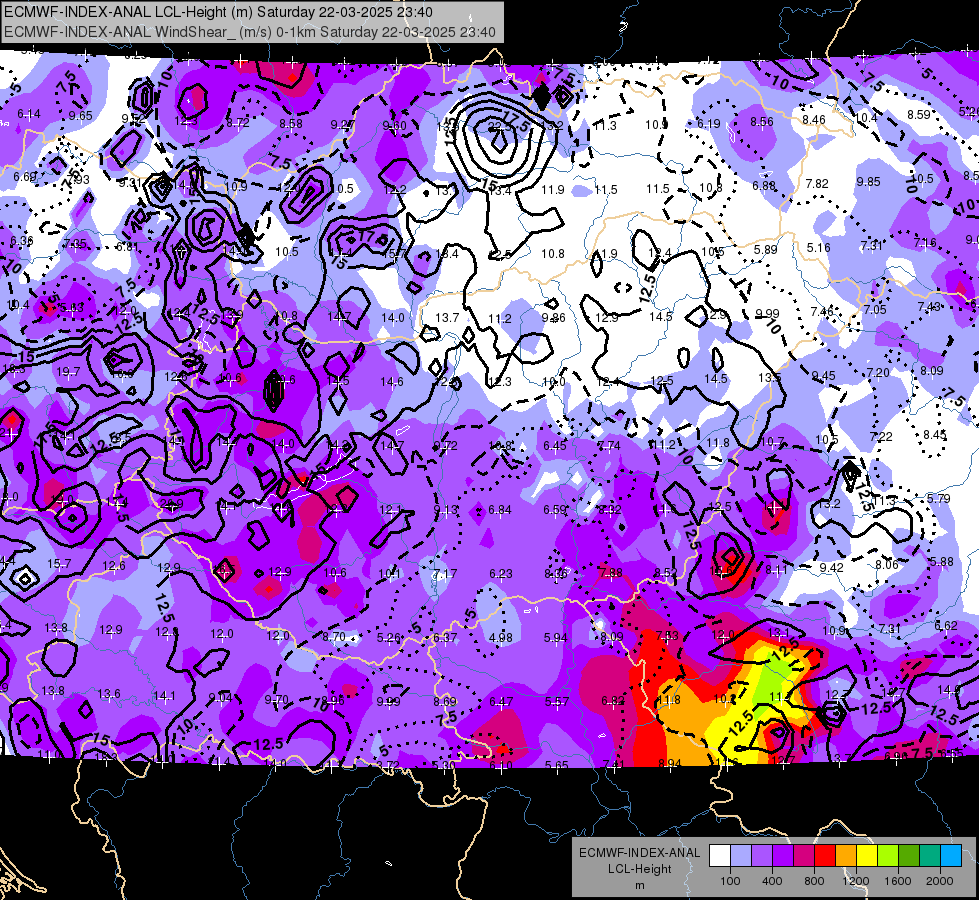979x900 pixels.
Task: Click the grid value 6.59
Action: [x=555, y=510]
